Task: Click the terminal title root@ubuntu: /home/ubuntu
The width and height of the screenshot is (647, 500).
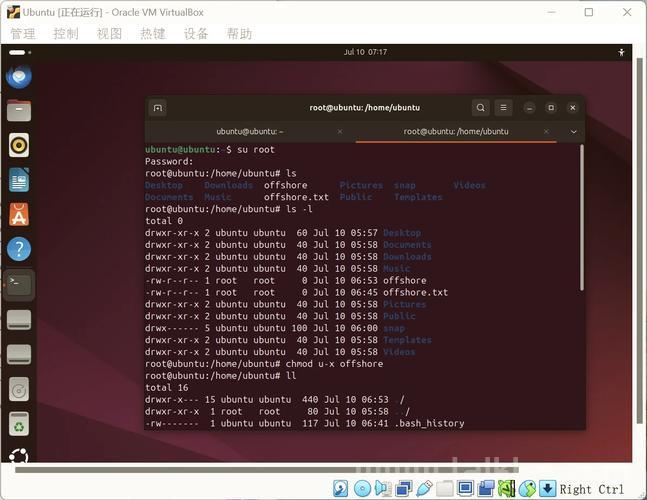Action: click(x=365, y=108)
